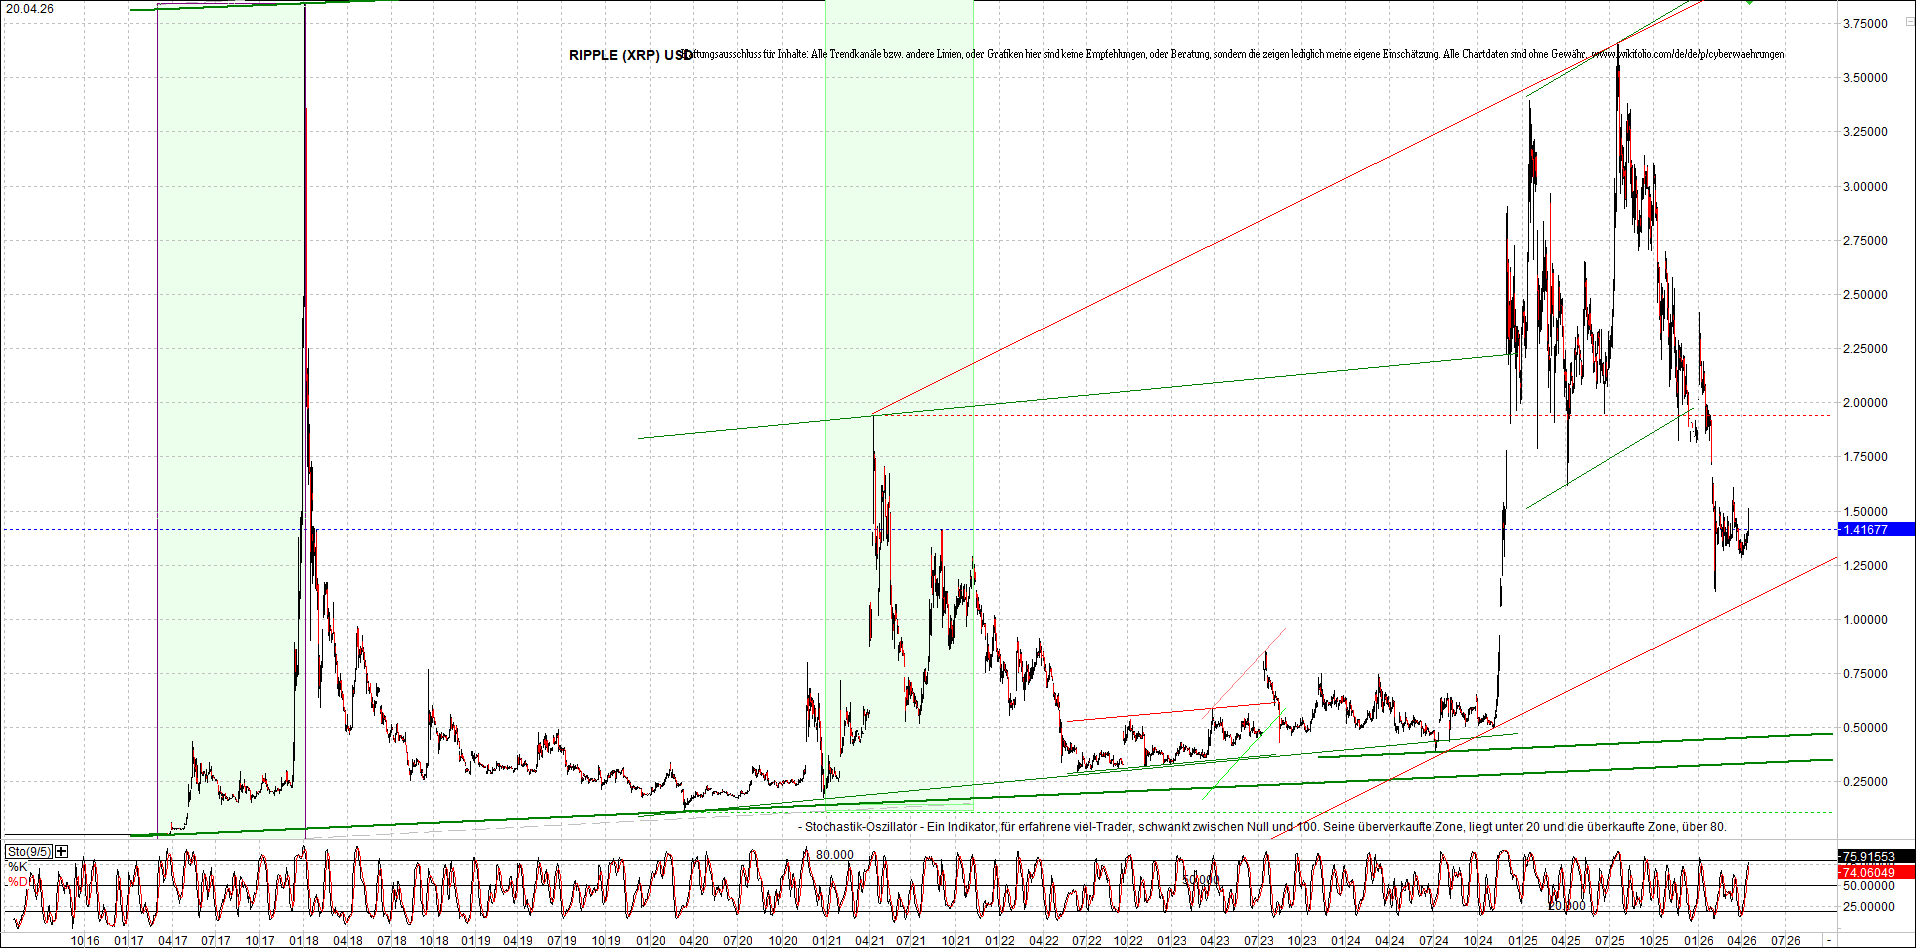Collapse price scale using minus box

click(x=1909, y=21)
